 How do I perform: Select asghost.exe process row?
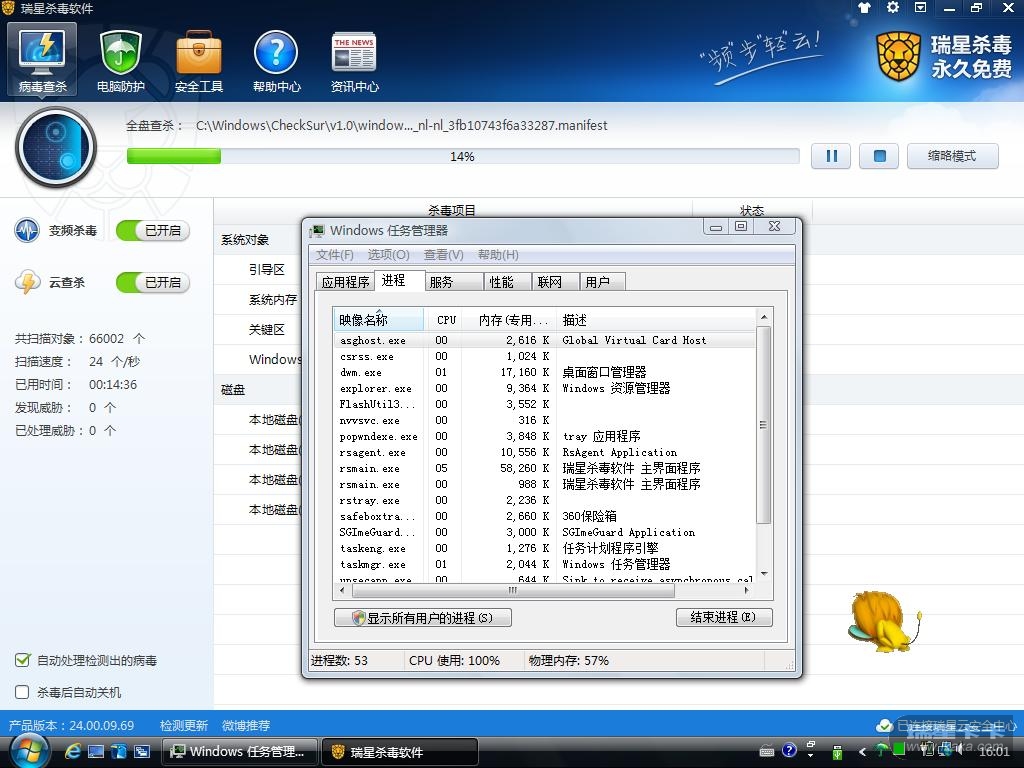545,340
